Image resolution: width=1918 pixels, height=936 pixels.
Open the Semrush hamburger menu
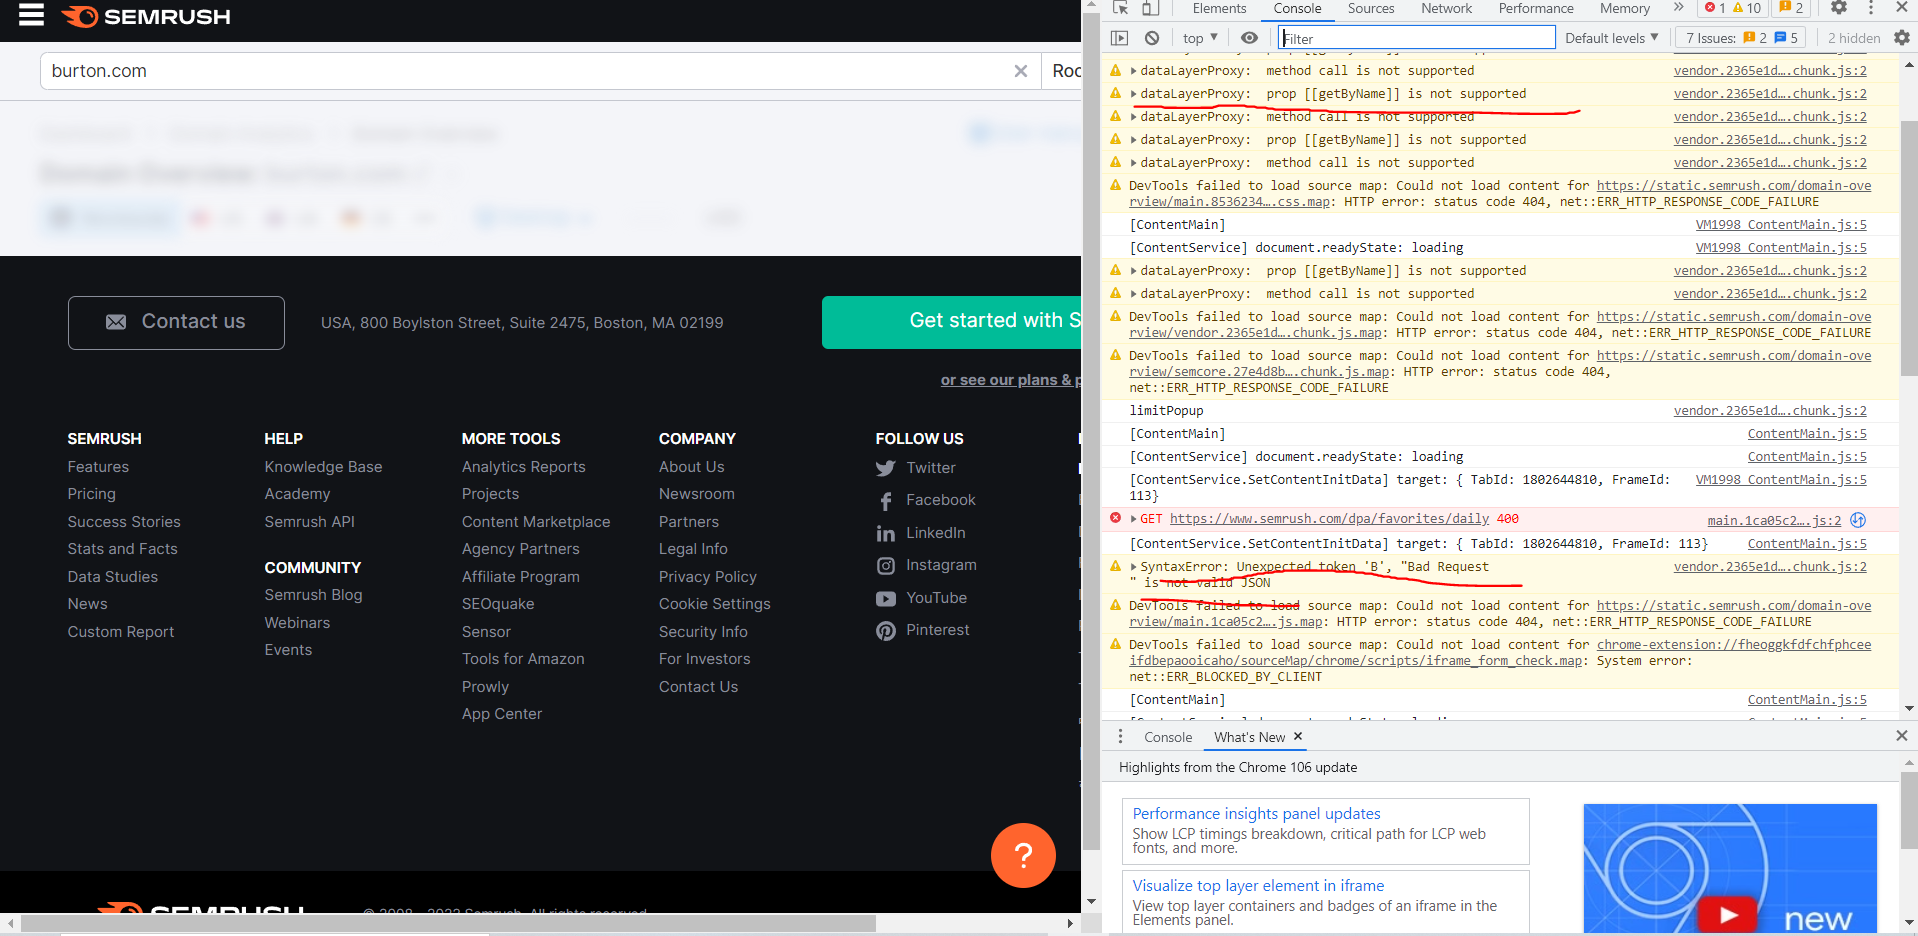click(31, 15)
